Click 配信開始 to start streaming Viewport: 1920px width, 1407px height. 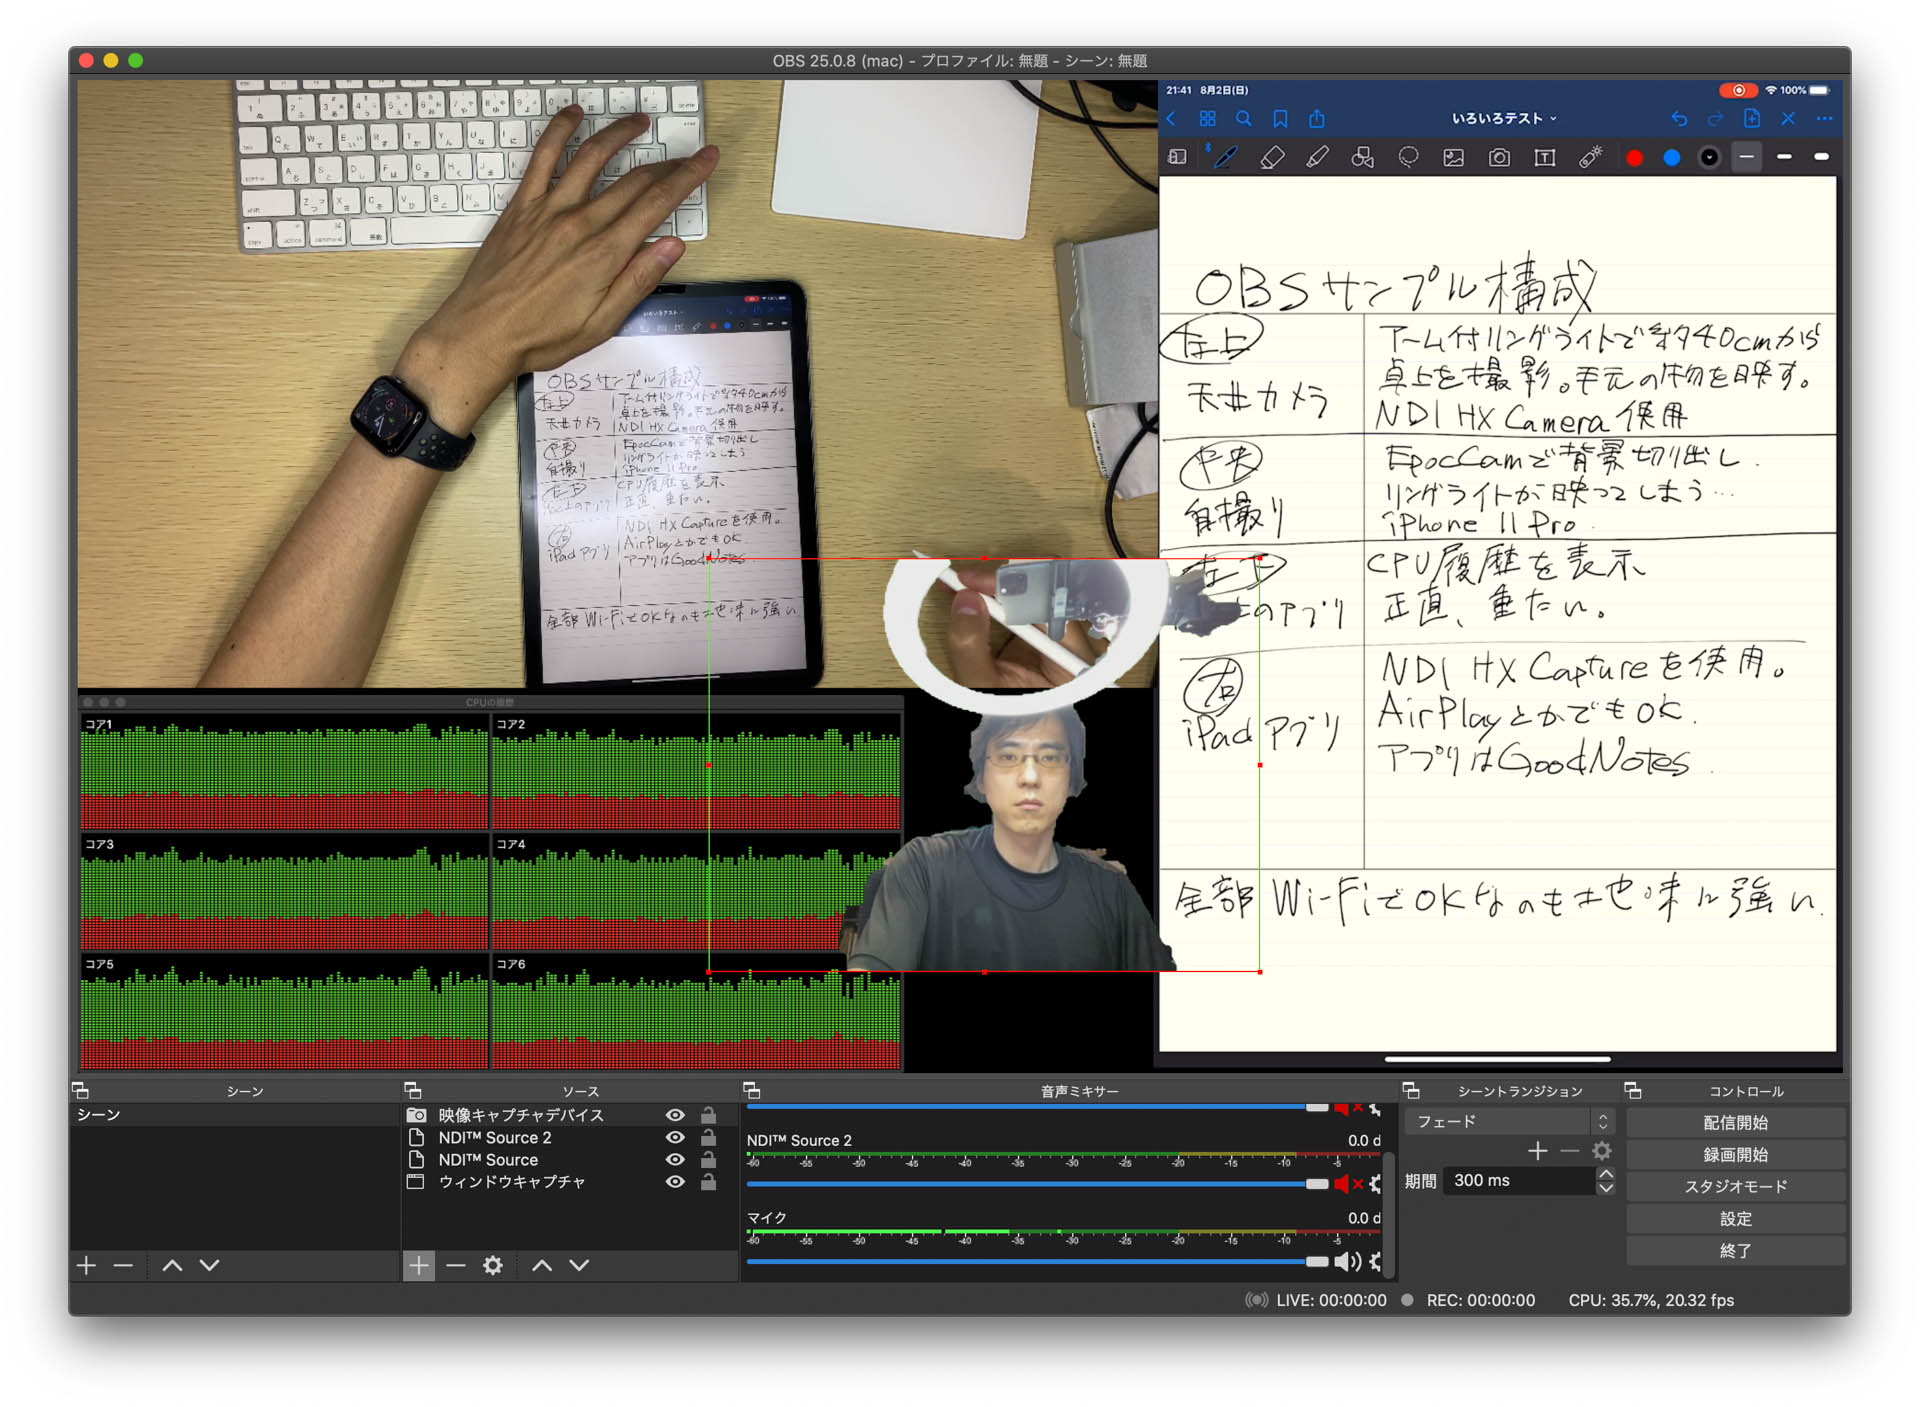point(1735,1122)
